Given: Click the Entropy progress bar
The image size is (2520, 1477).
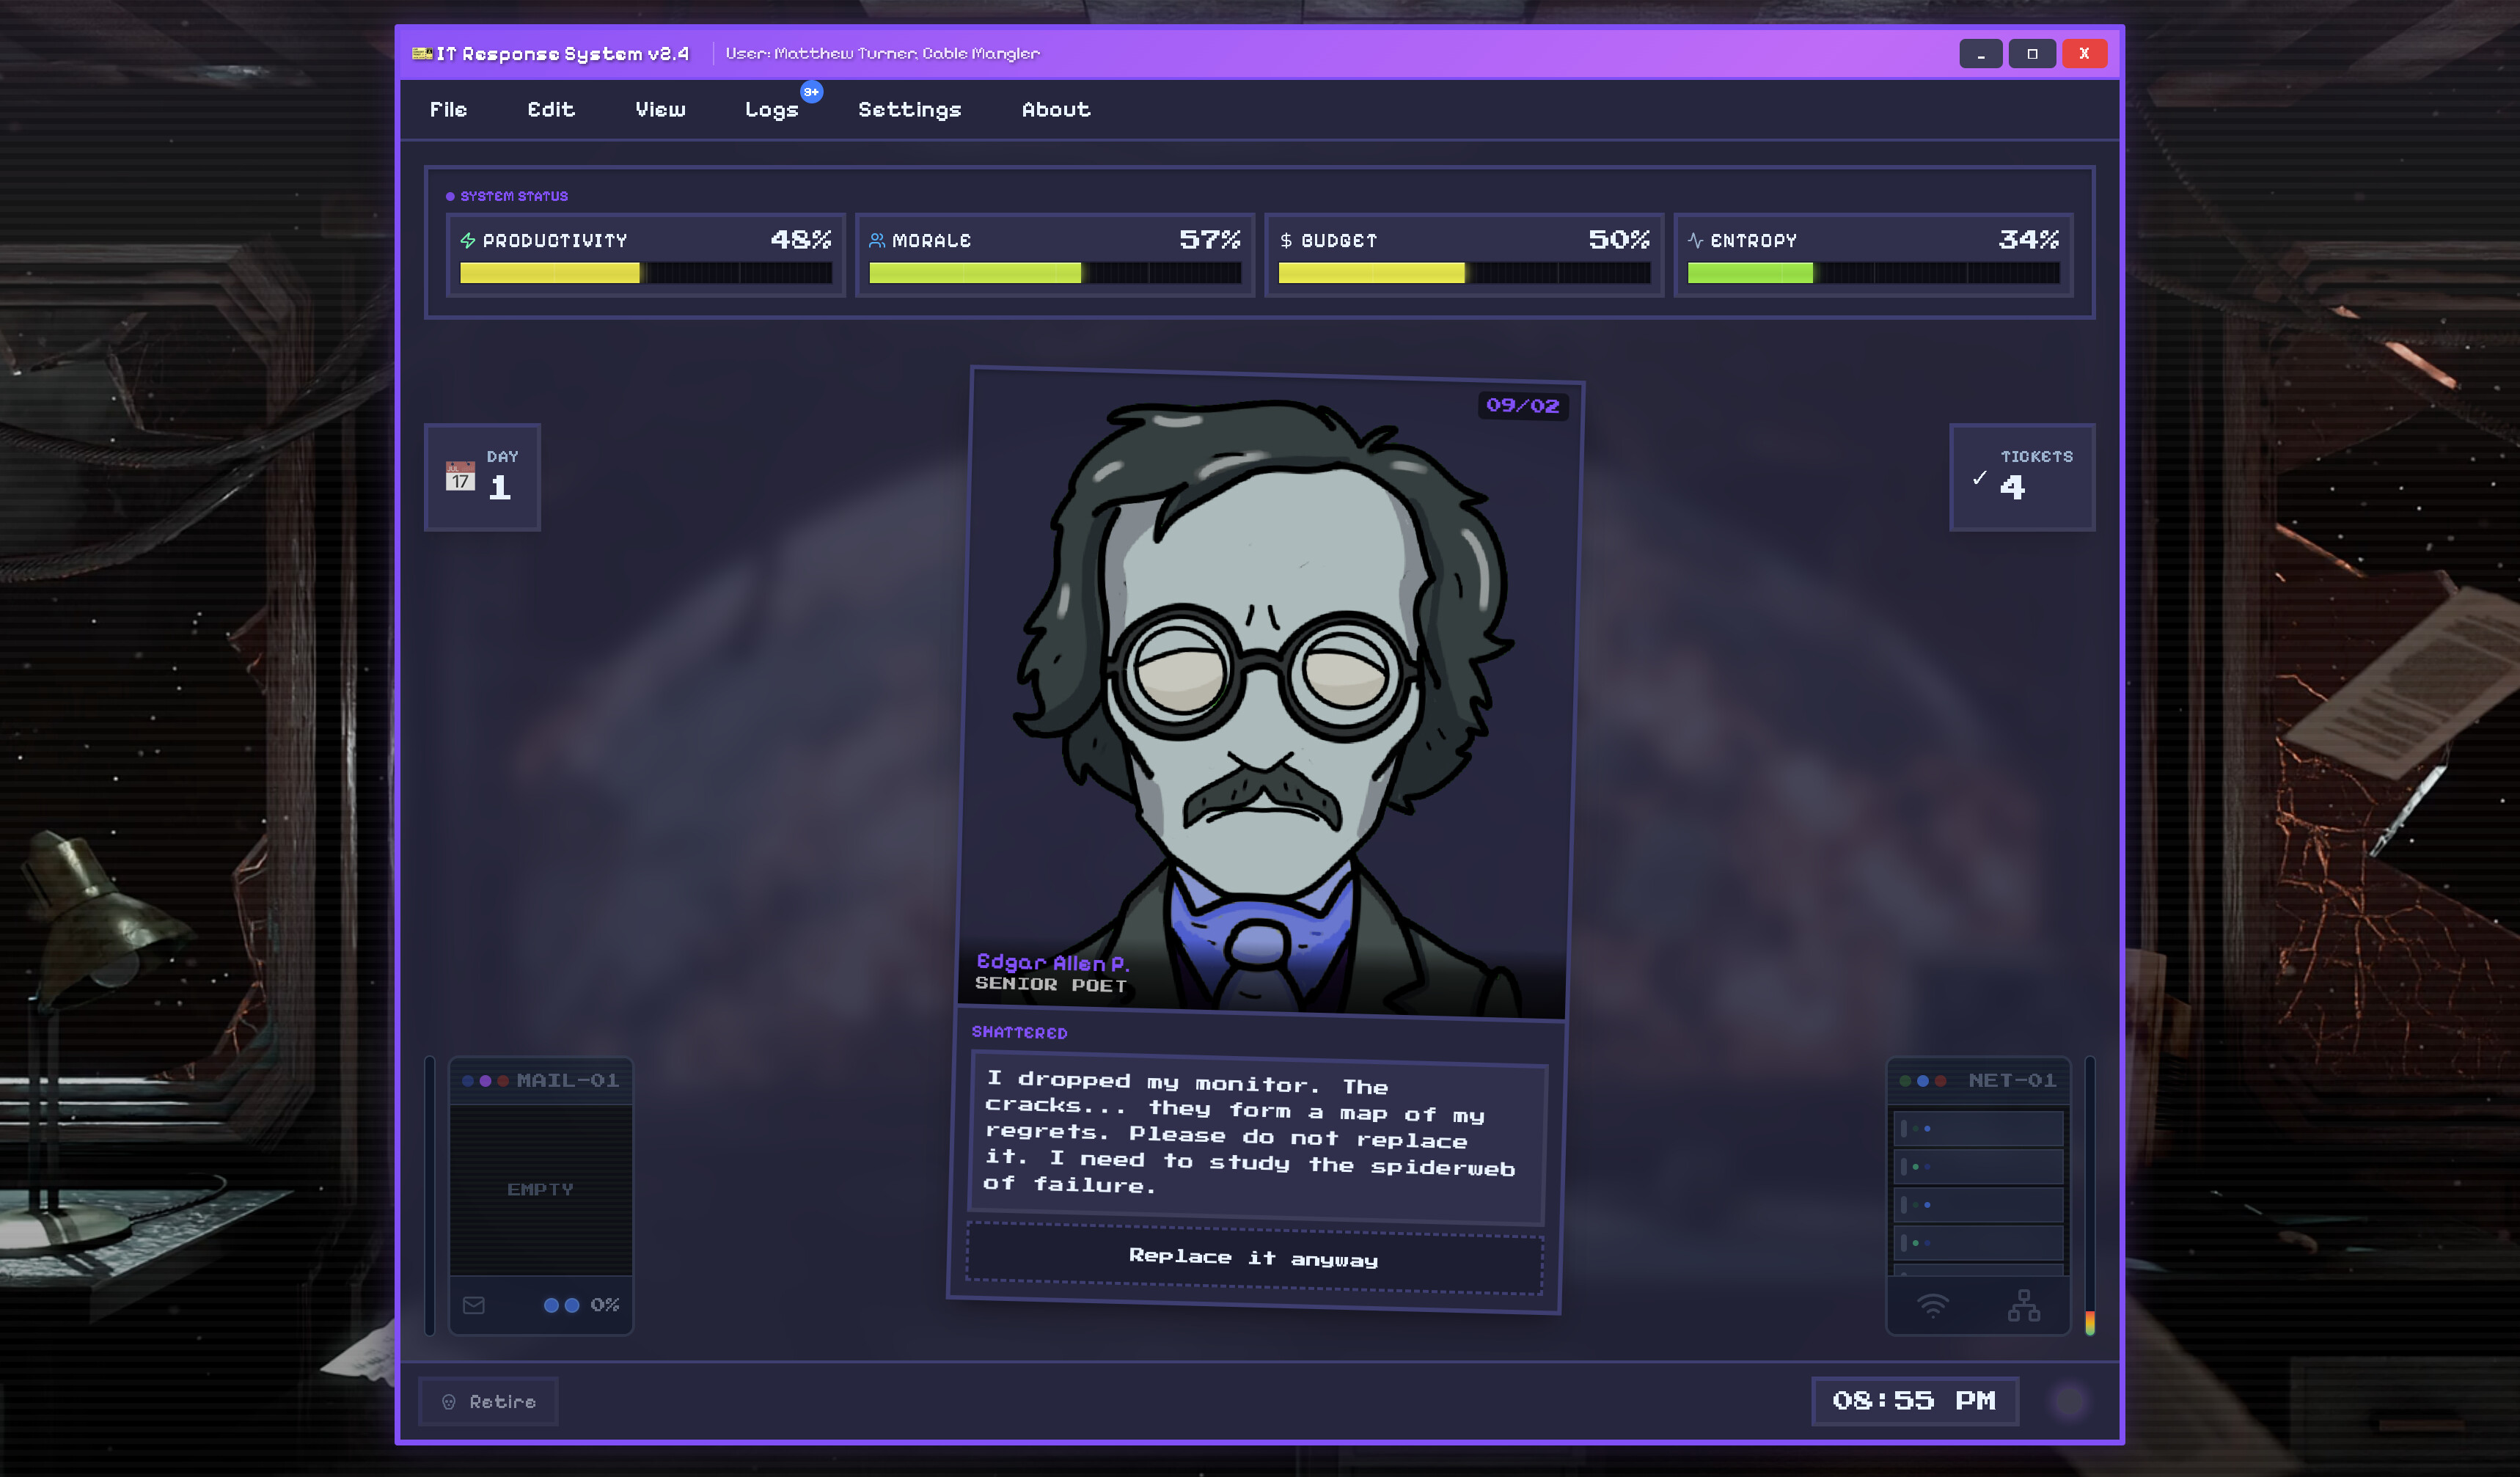Looking at the screenshot, I should pos(1874,273).
